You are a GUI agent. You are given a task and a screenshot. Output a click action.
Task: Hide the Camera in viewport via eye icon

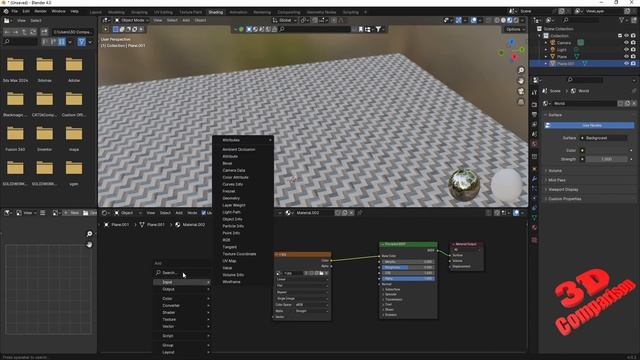(626, 42)
